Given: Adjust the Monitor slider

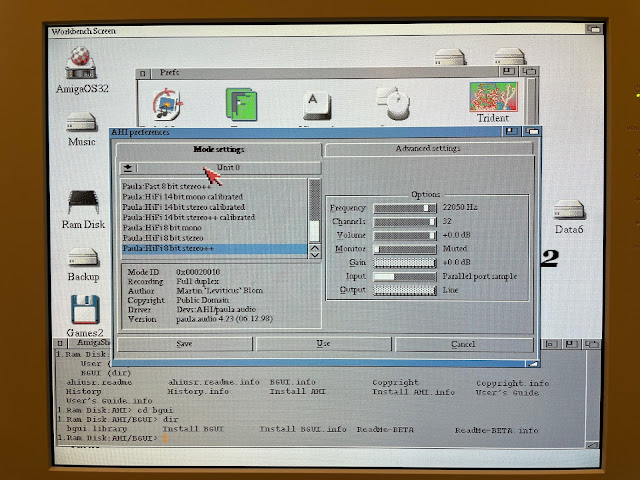Looking at the screenshot, I should 405,249.
